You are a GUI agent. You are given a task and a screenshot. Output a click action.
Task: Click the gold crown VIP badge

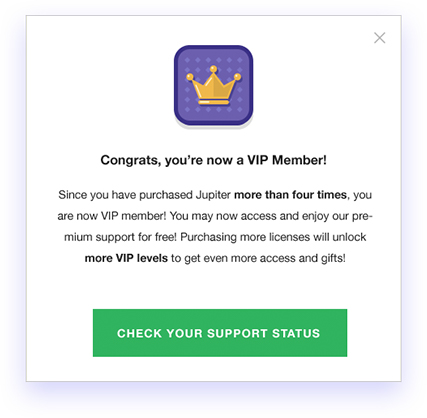(213, 86)
